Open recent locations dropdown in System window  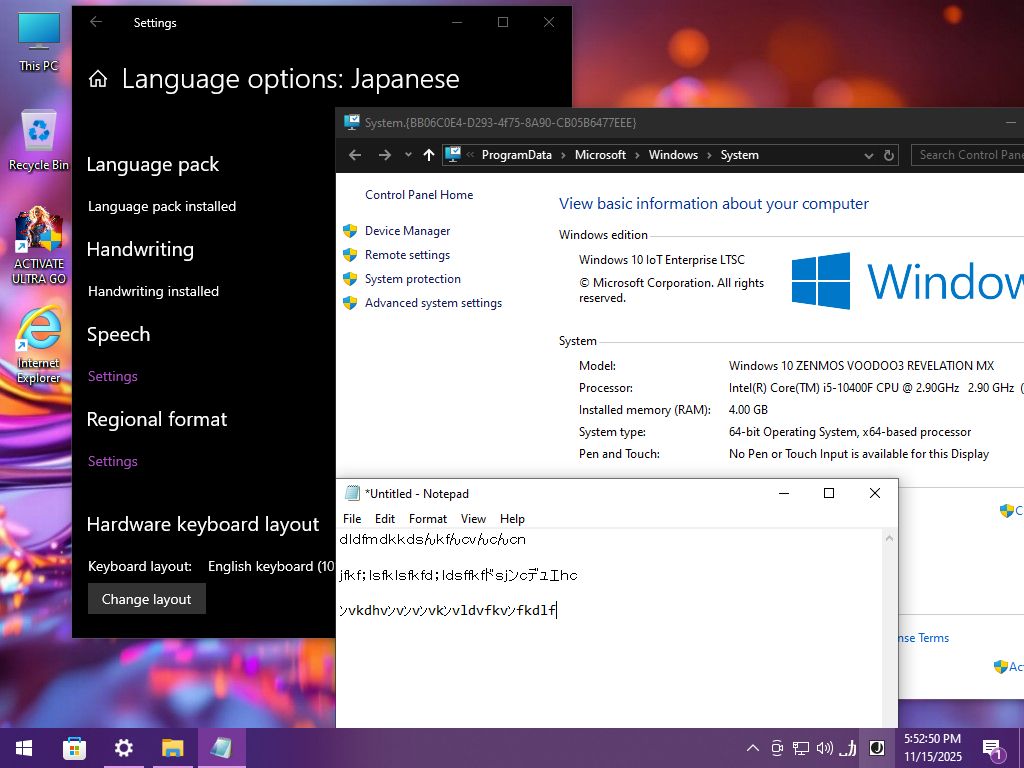pyautogui.click(x=408, y=155)
